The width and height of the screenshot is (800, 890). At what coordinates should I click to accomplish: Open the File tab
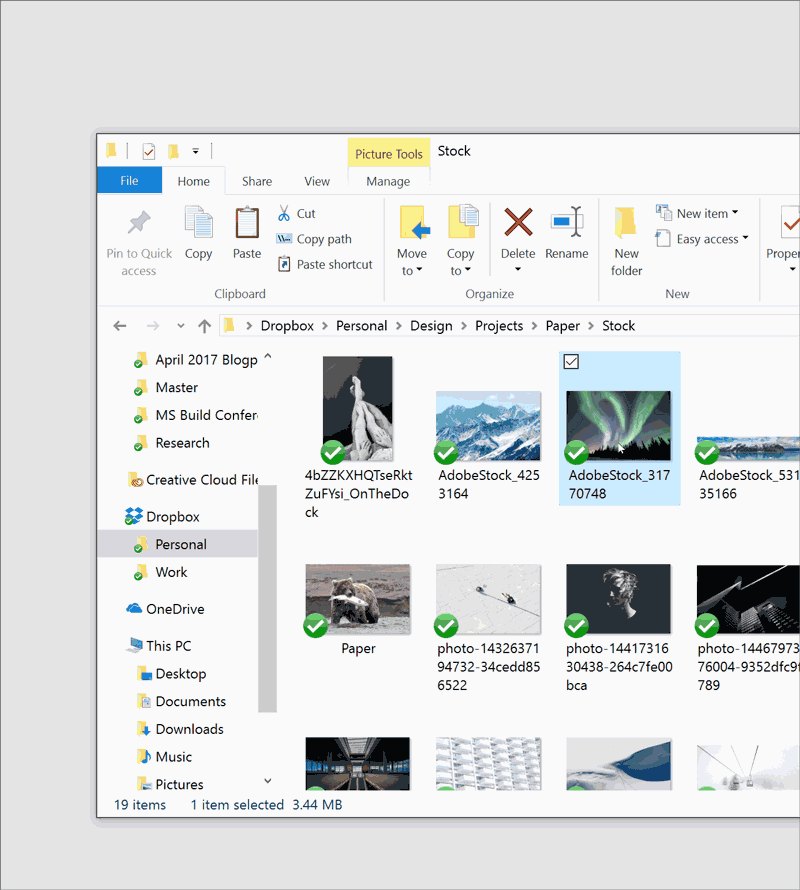(129, 180)
